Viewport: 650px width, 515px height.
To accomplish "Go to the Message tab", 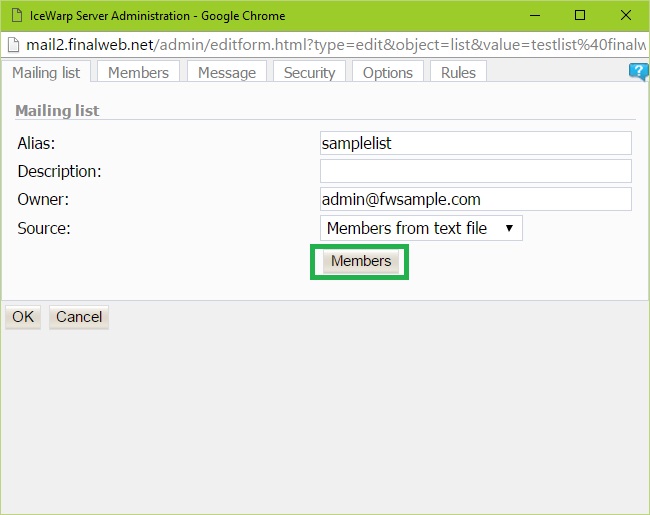I will pos(227,72).
